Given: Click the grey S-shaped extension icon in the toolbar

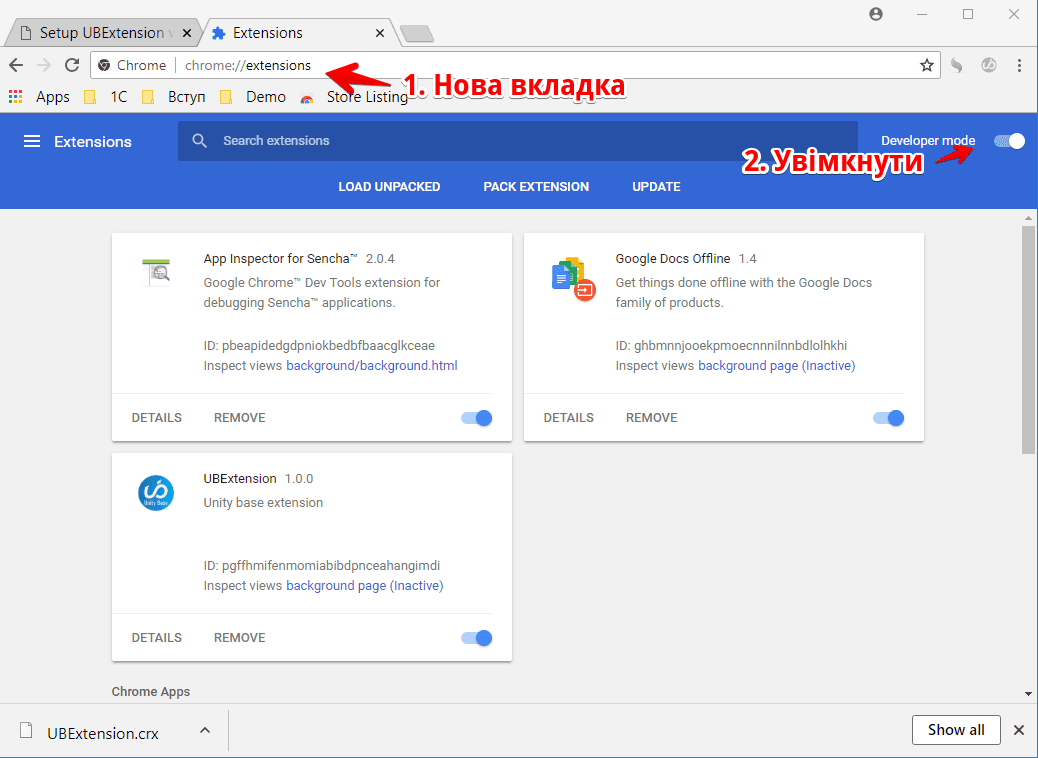Looking at the screenshot, I should pos(957,65).
